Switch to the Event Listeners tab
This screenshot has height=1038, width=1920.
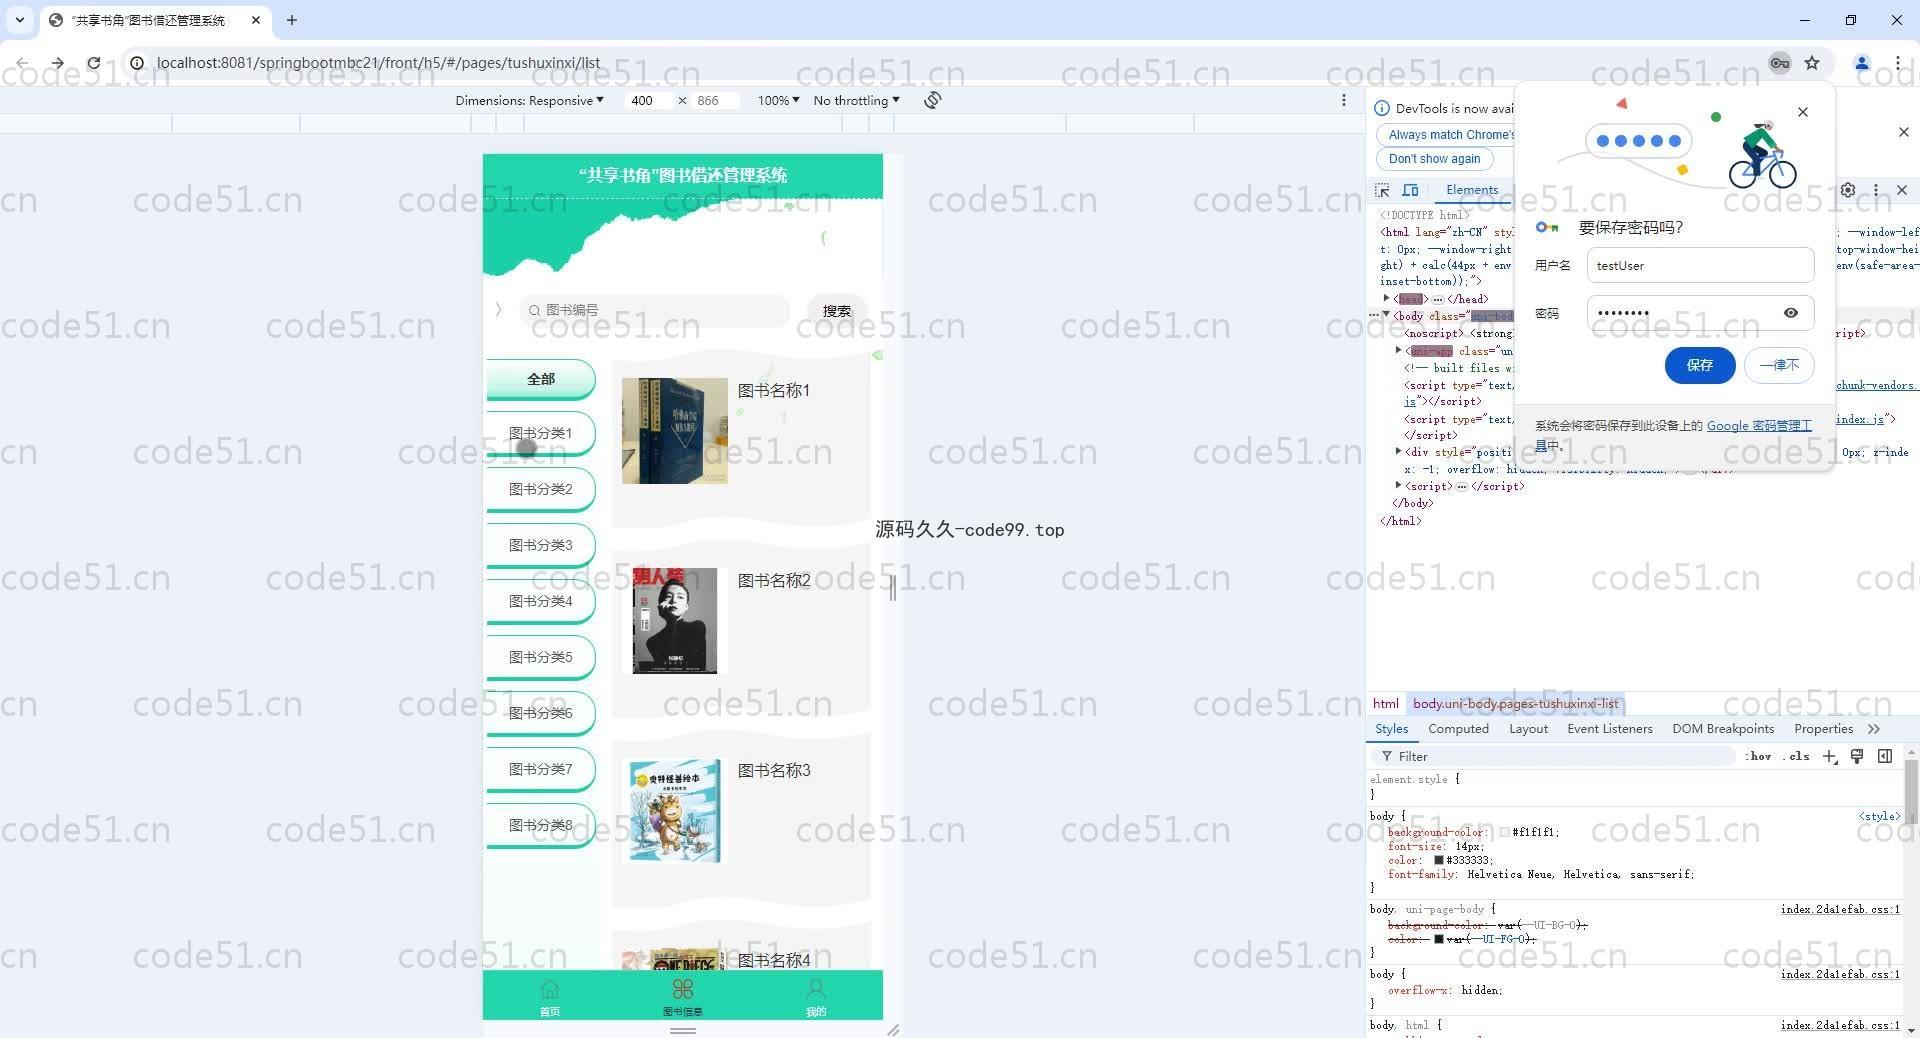pyautogui.click(x=1610, y=729)
